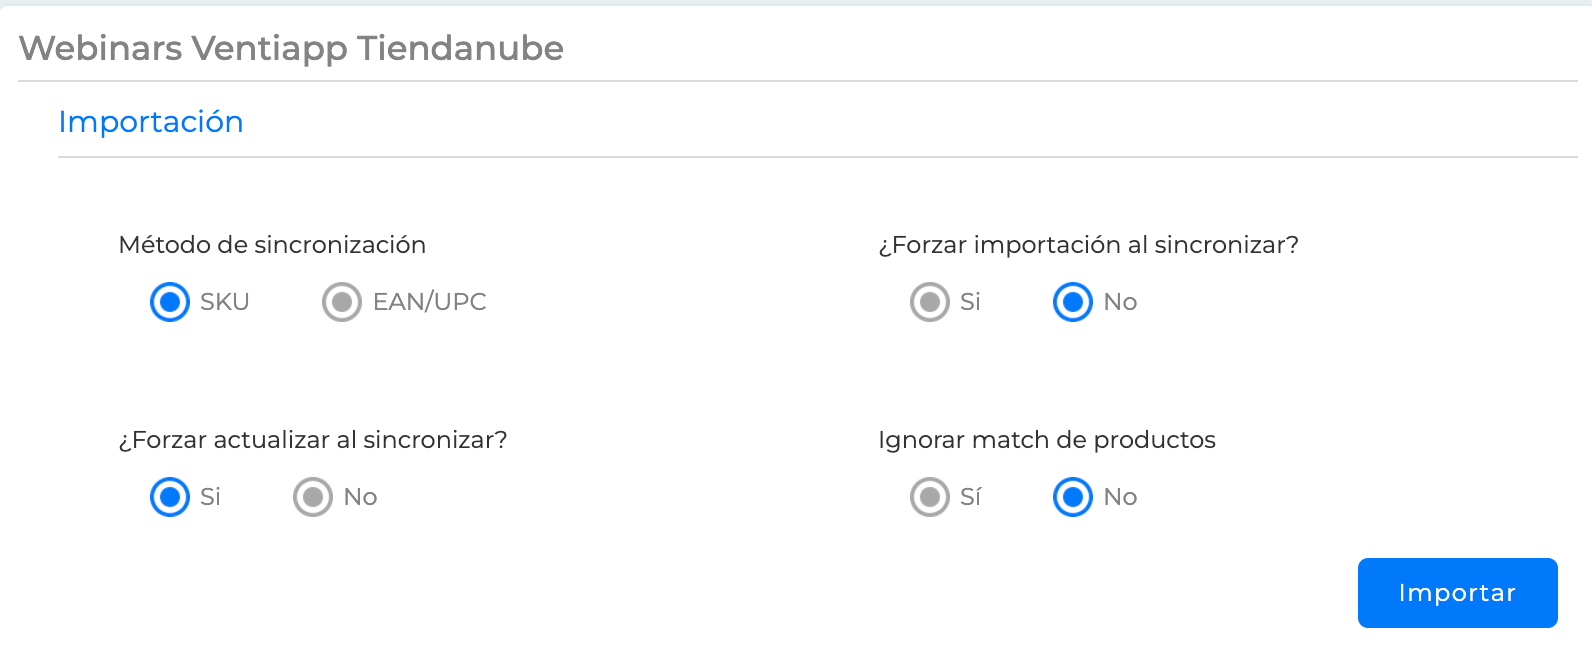This screenshot has height=664, width=1592.
Task: Select Sí for Ignorar match de productos
Action: click(930, 497)
